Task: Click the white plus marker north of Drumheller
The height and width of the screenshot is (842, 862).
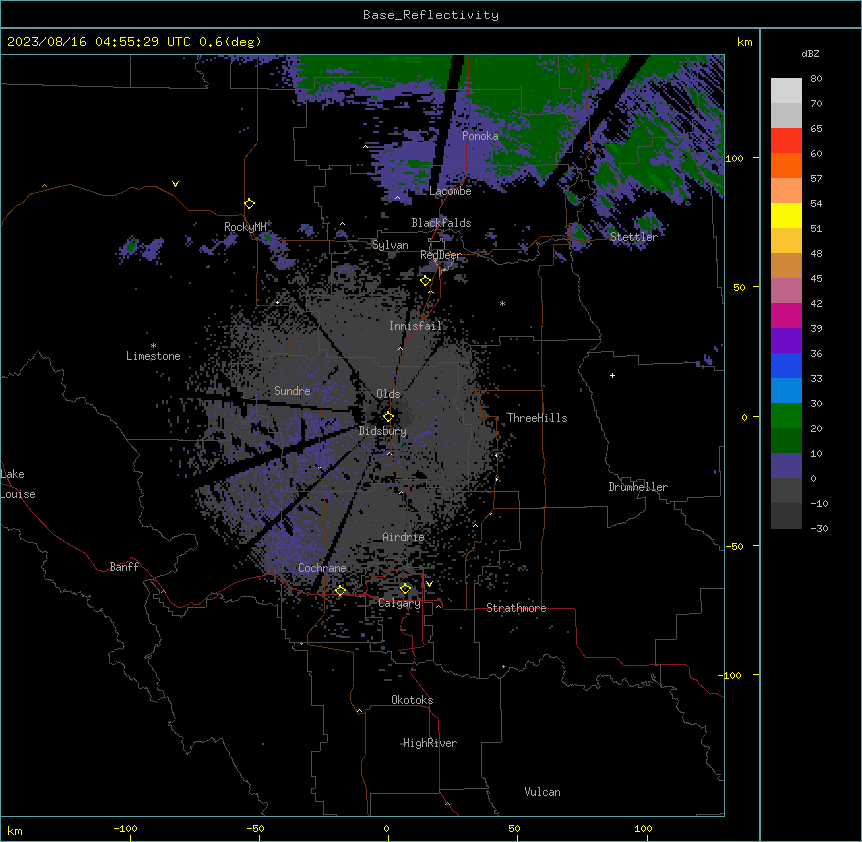Action: [x=612, y=375]
